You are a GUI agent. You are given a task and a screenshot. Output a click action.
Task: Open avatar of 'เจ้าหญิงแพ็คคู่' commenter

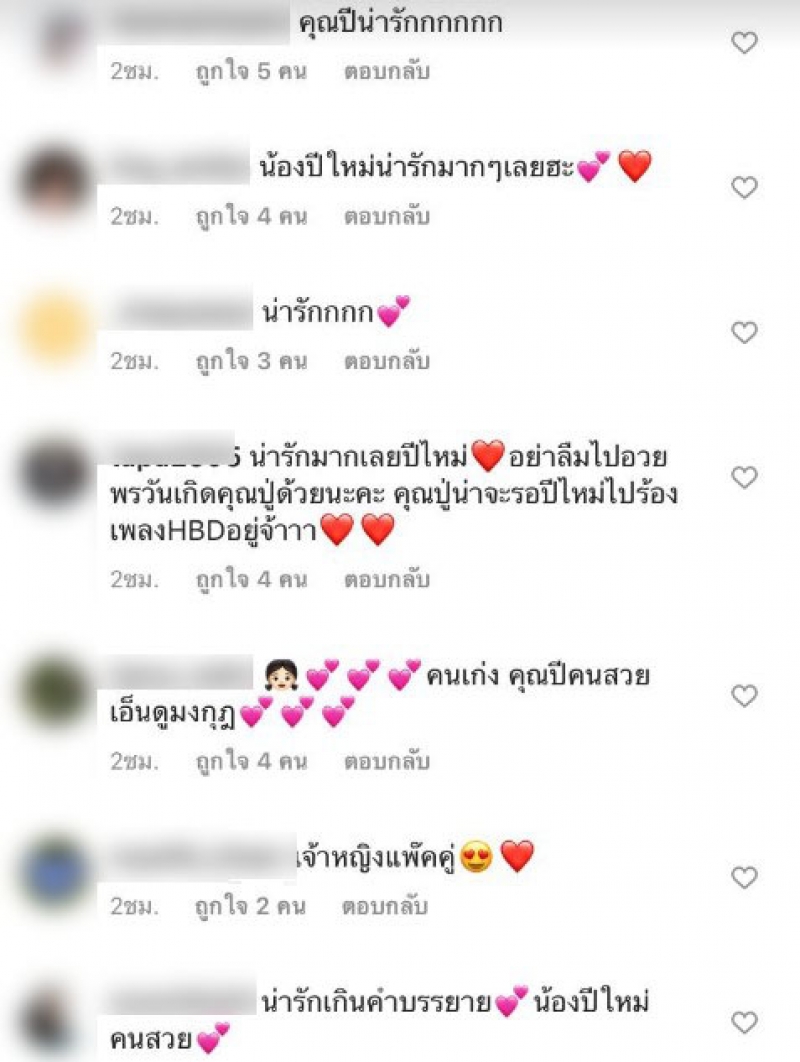click(56, 872)
